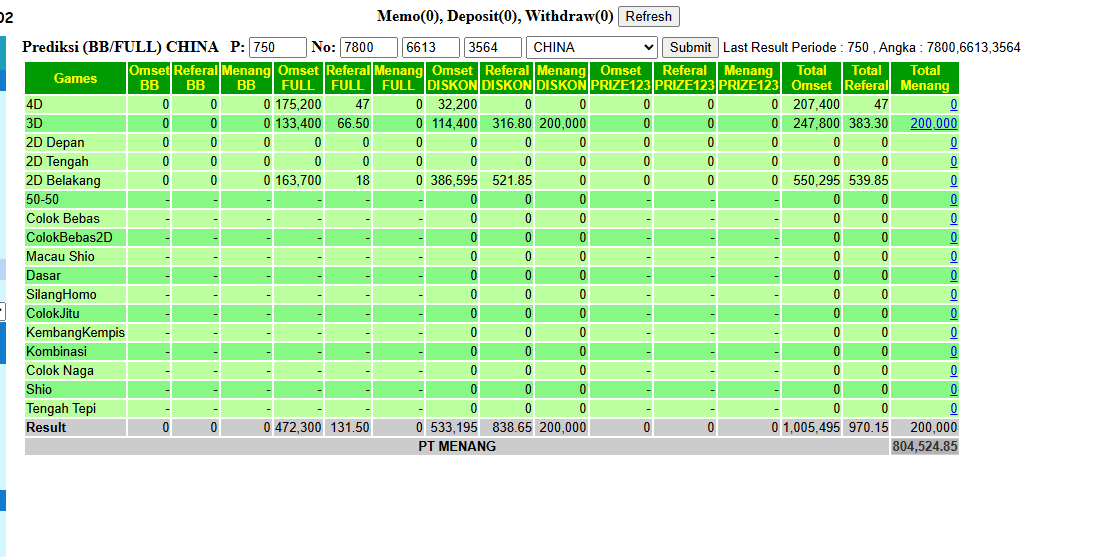Click the Refresh button

coord(648,16)
